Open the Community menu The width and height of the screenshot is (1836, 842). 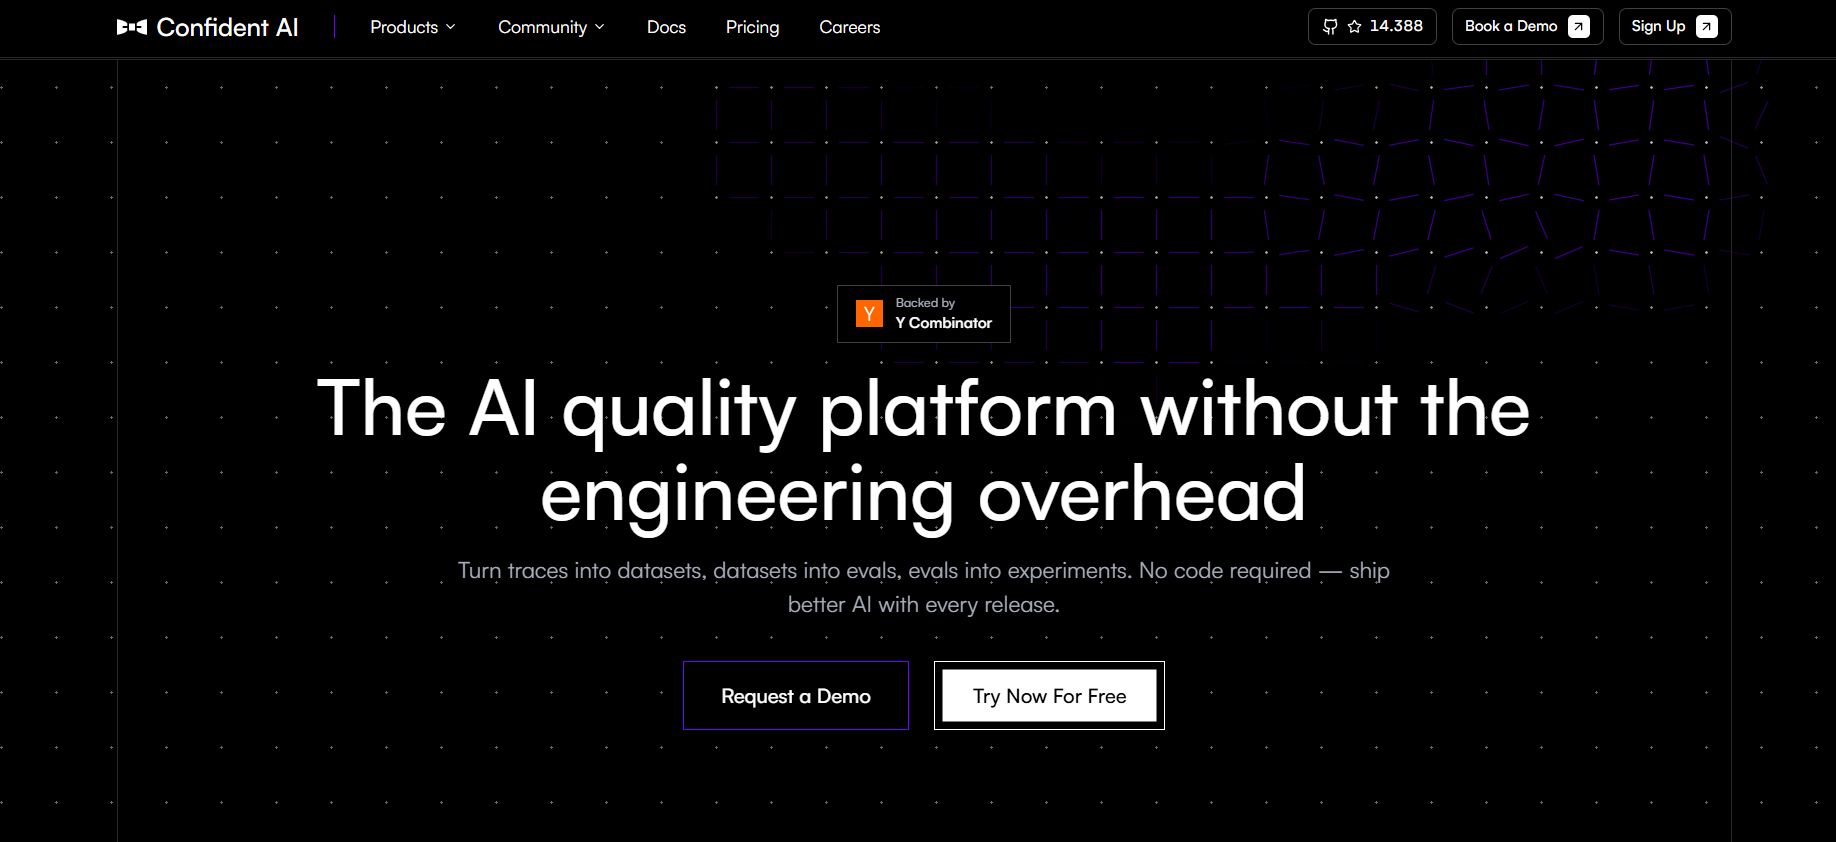tap(552, 27)
